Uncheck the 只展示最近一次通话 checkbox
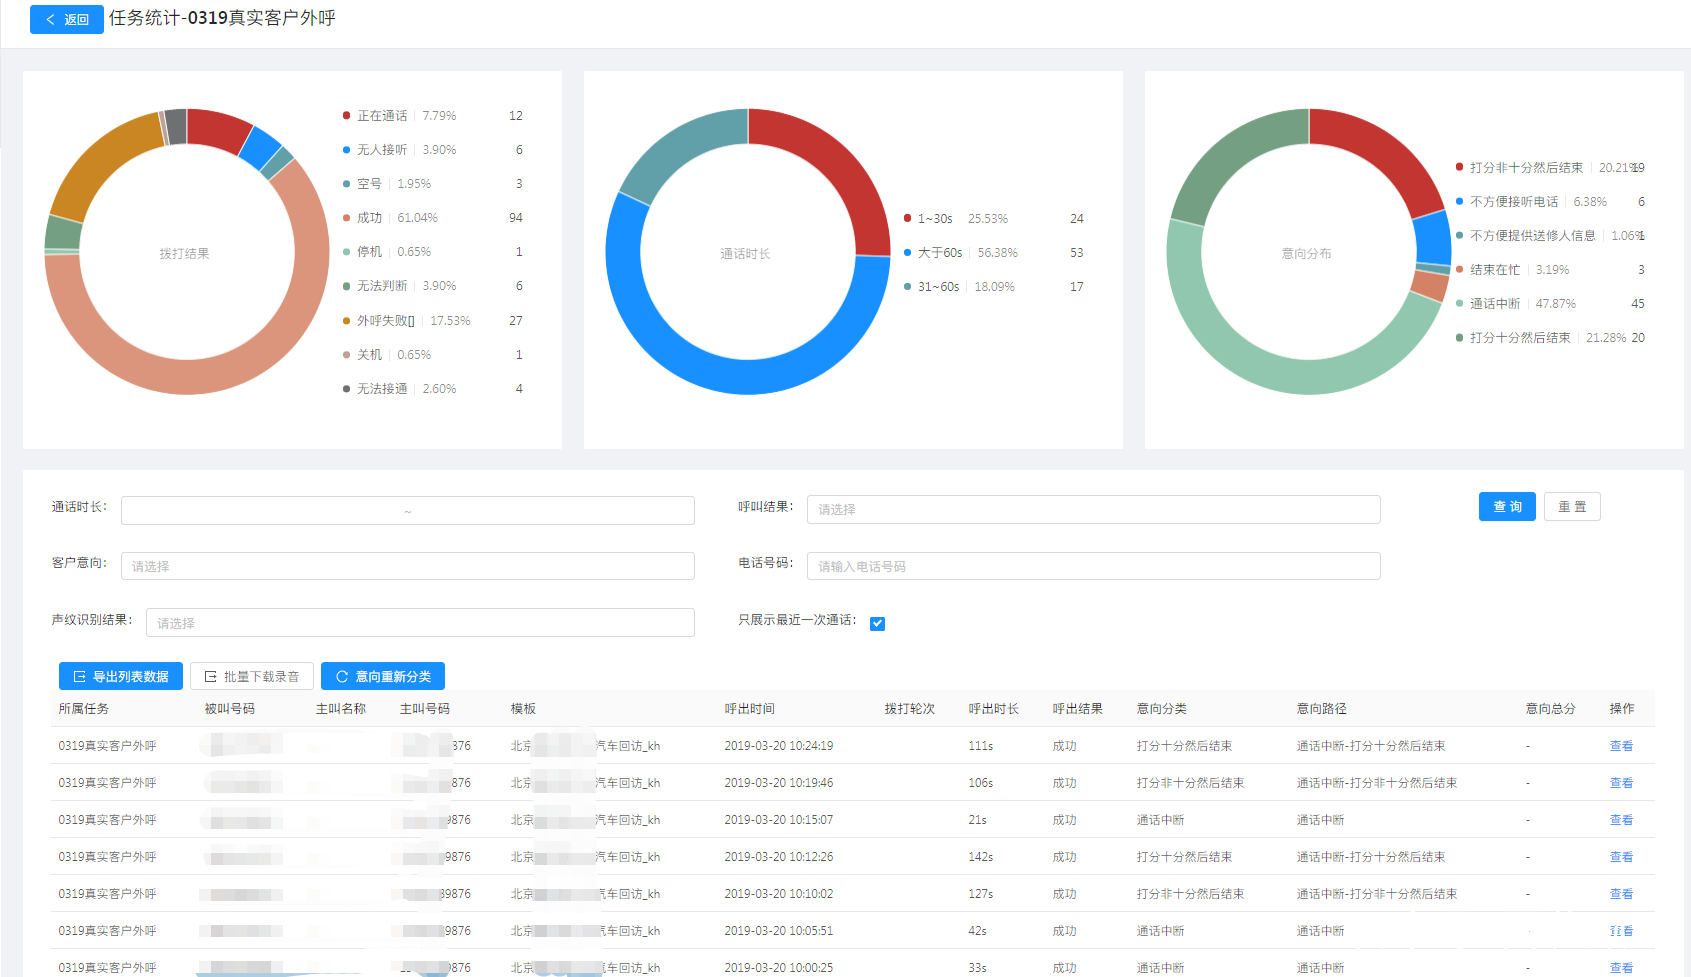1691x977 pixels. pos(877,624)
